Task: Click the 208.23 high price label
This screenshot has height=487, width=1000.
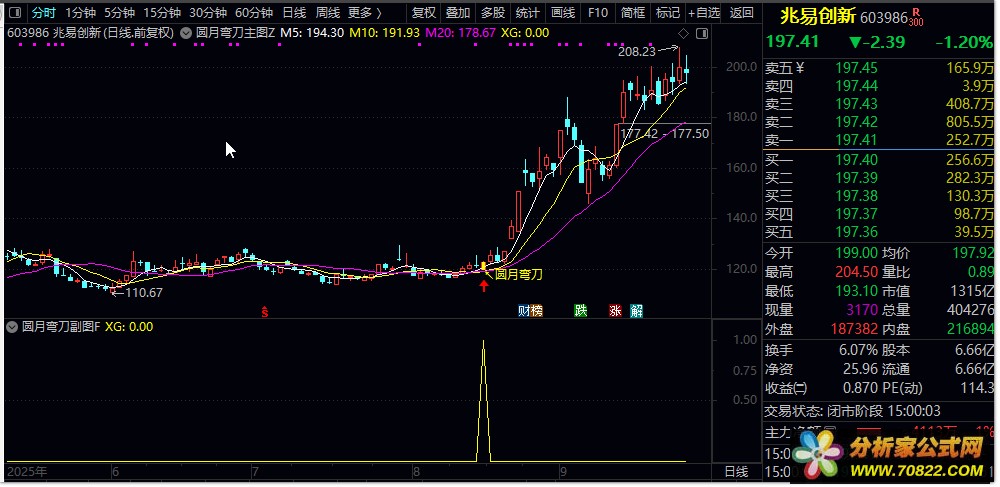Action: [x=636, y=52]
